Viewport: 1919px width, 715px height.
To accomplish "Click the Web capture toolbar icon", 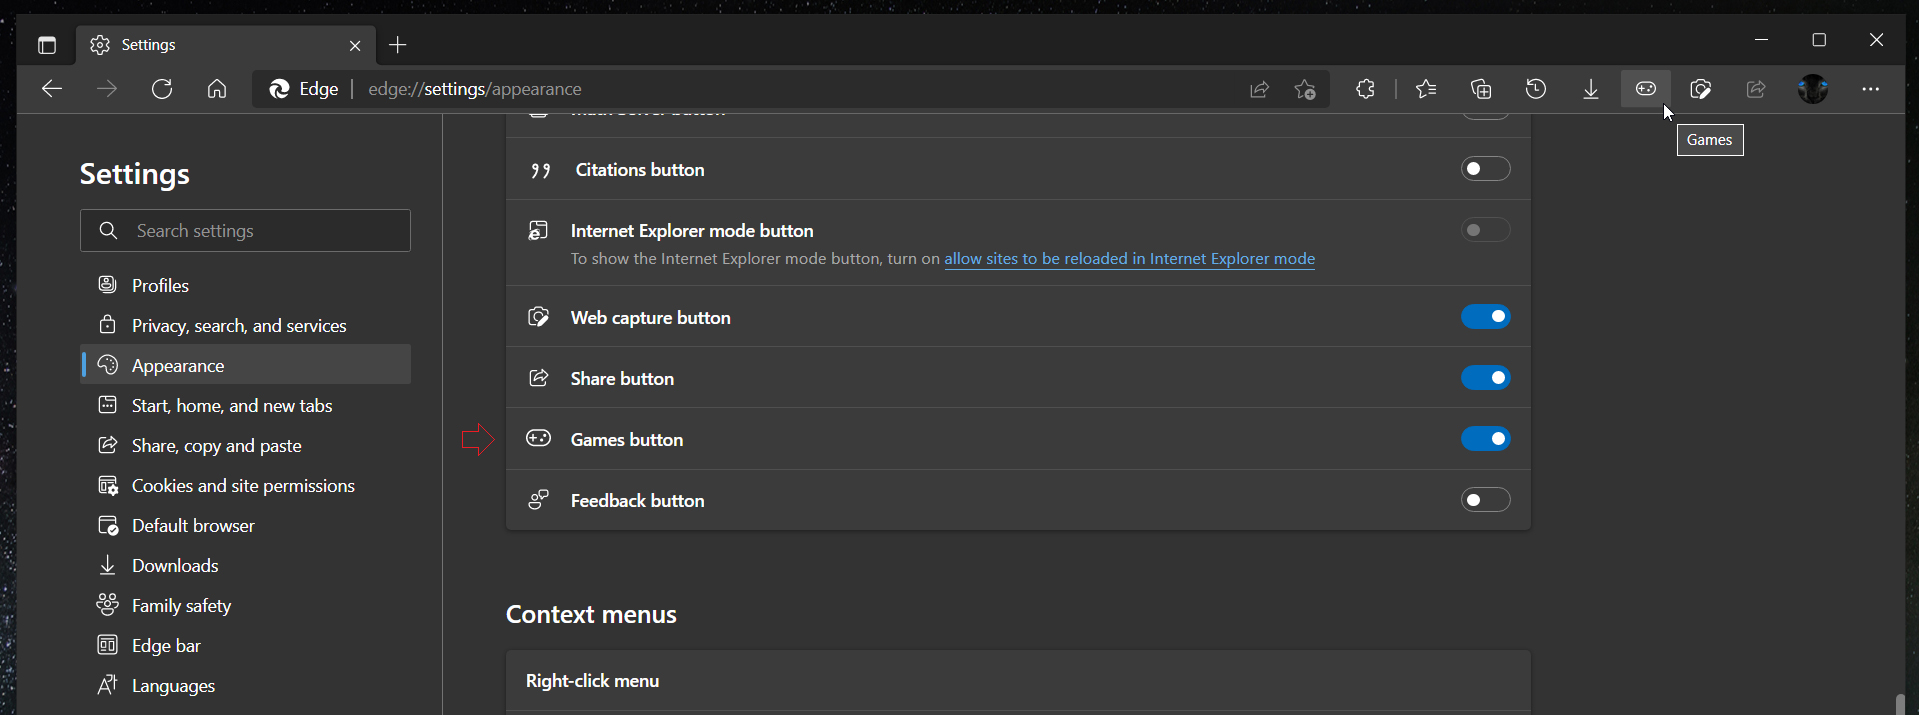I will click(x=1700, y=89).
